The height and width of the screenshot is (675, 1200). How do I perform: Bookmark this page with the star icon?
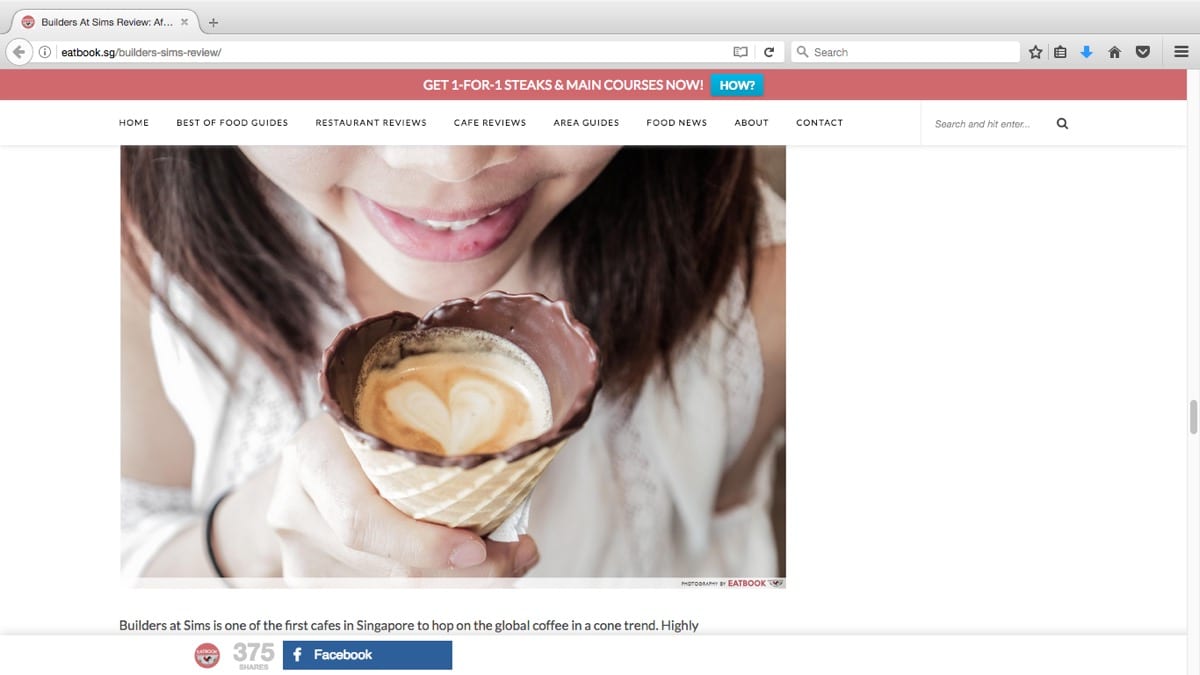click(1036, 52)
